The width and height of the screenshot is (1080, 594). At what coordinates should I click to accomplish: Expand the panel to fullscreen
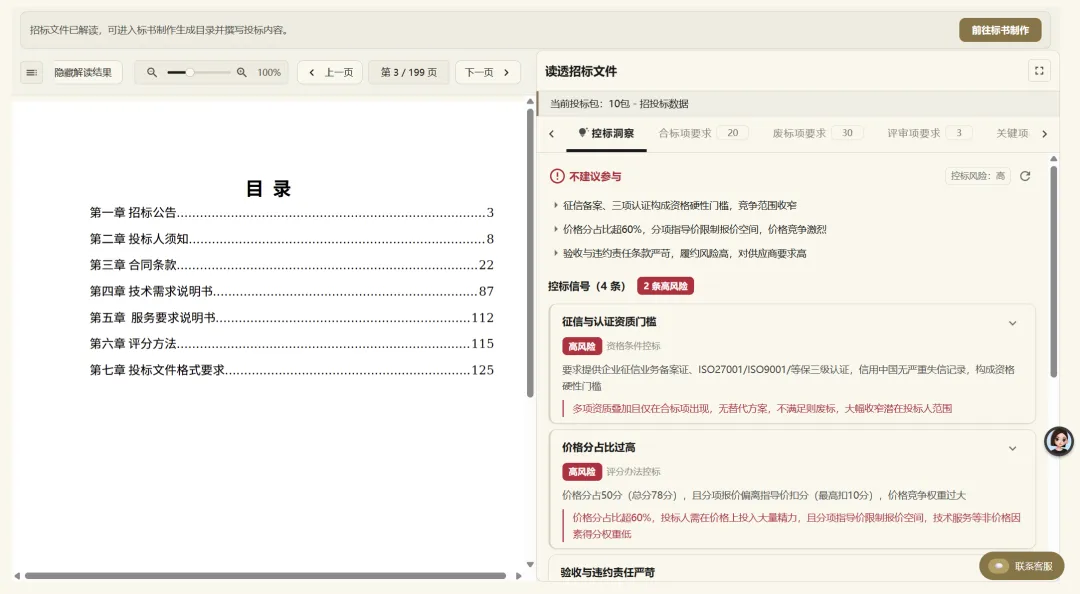coord(1039,71)
